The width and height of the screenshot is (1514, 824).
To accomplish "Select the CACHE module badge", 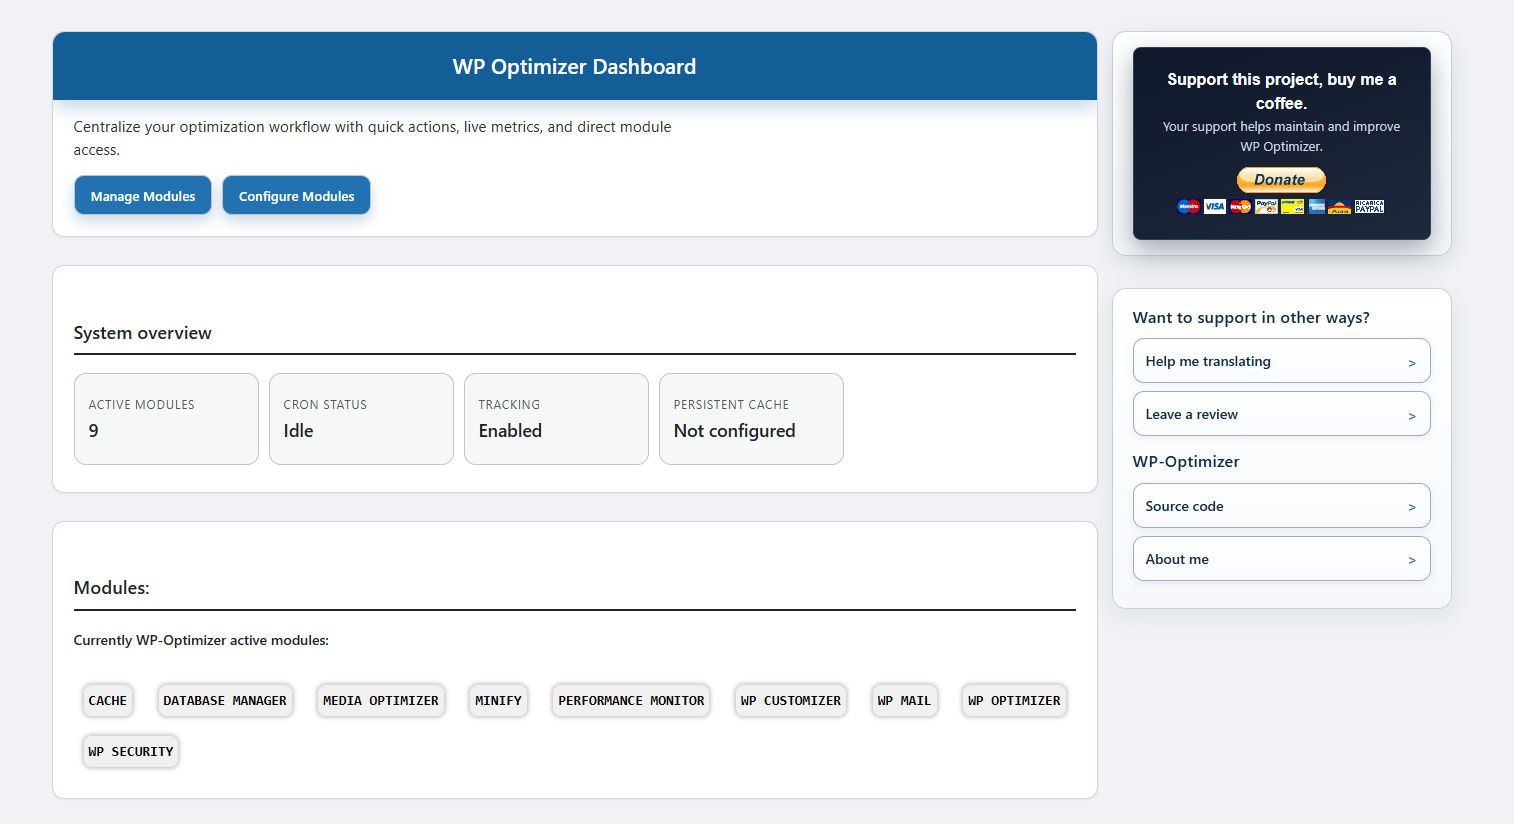I will (108, 700).
